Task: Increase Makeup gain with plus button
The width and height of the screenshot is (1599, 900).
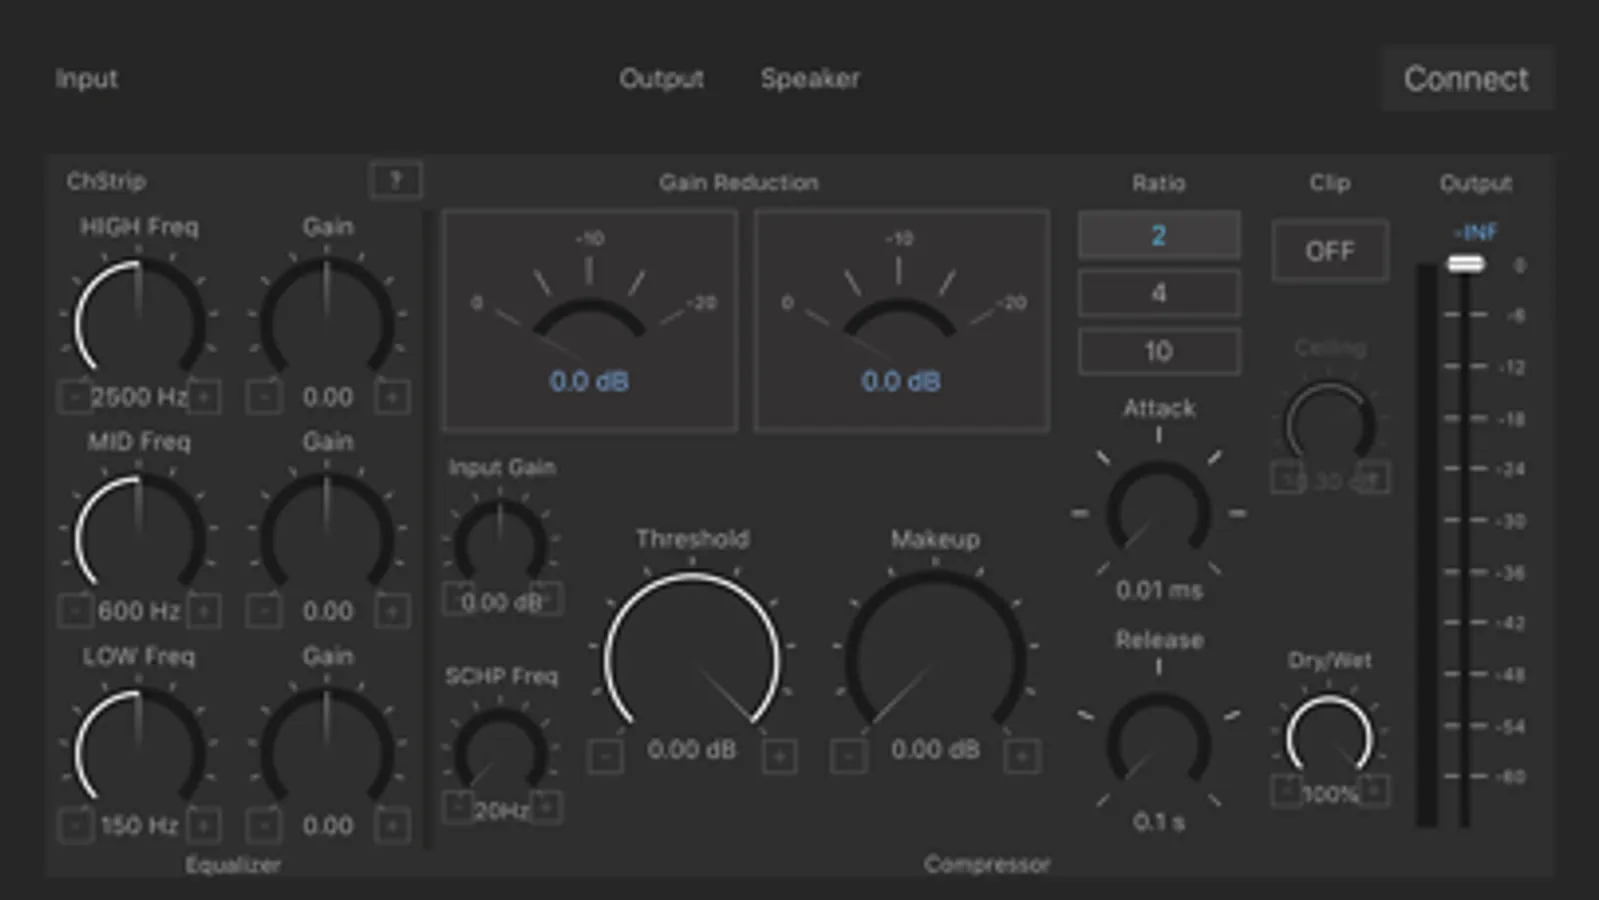Action: click(1022, 756)
